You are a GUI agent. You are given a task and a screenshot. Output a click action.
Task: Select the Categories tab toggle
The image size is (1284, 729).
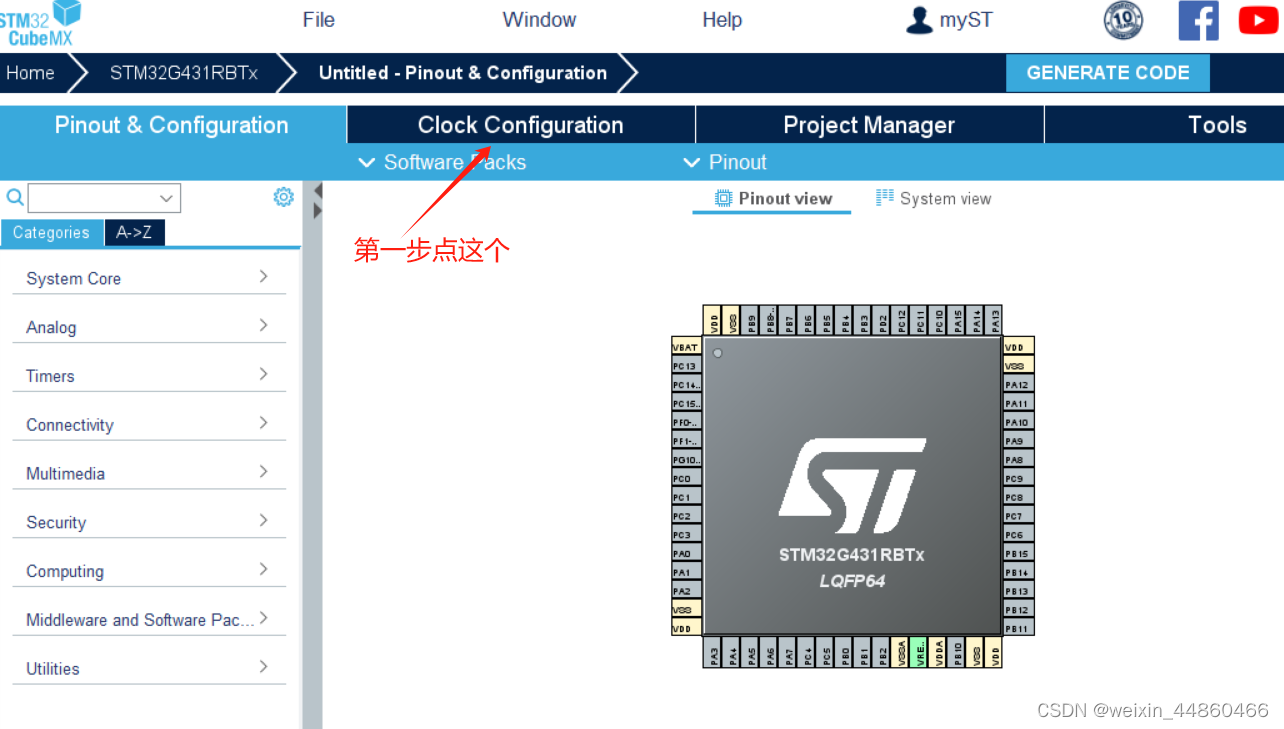52,232
